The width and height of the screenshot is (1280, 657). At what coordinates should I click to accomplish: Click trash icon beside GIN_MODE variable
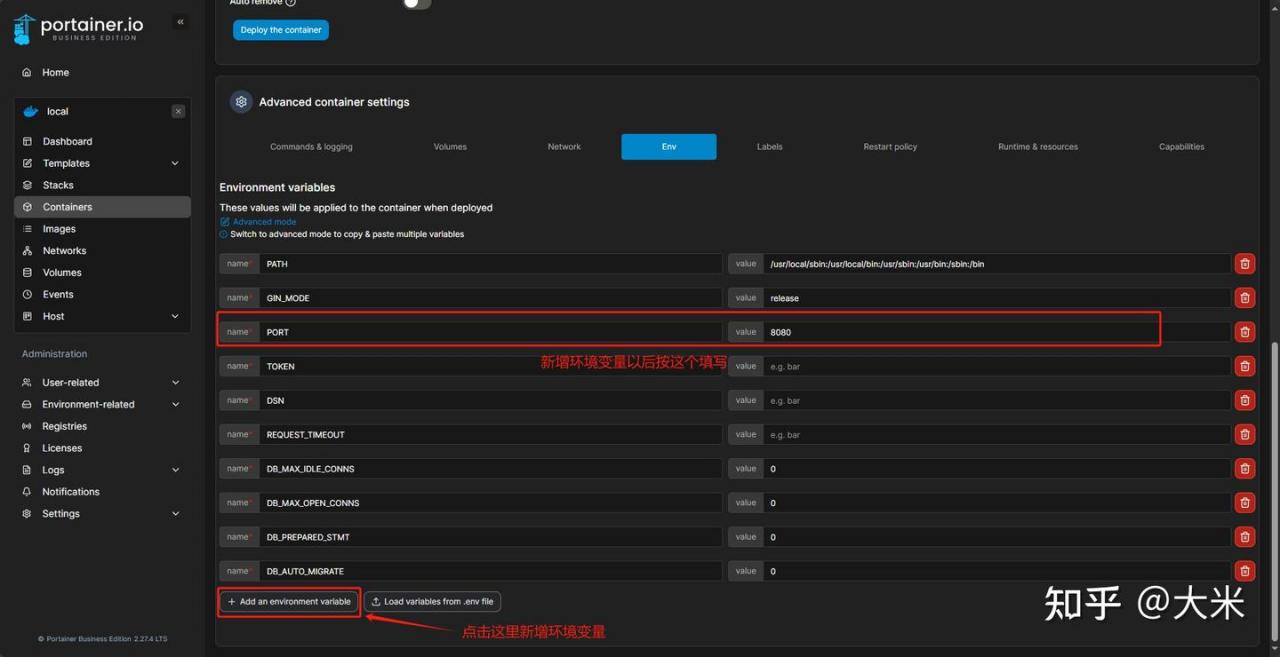click(x=1244, y=298)
